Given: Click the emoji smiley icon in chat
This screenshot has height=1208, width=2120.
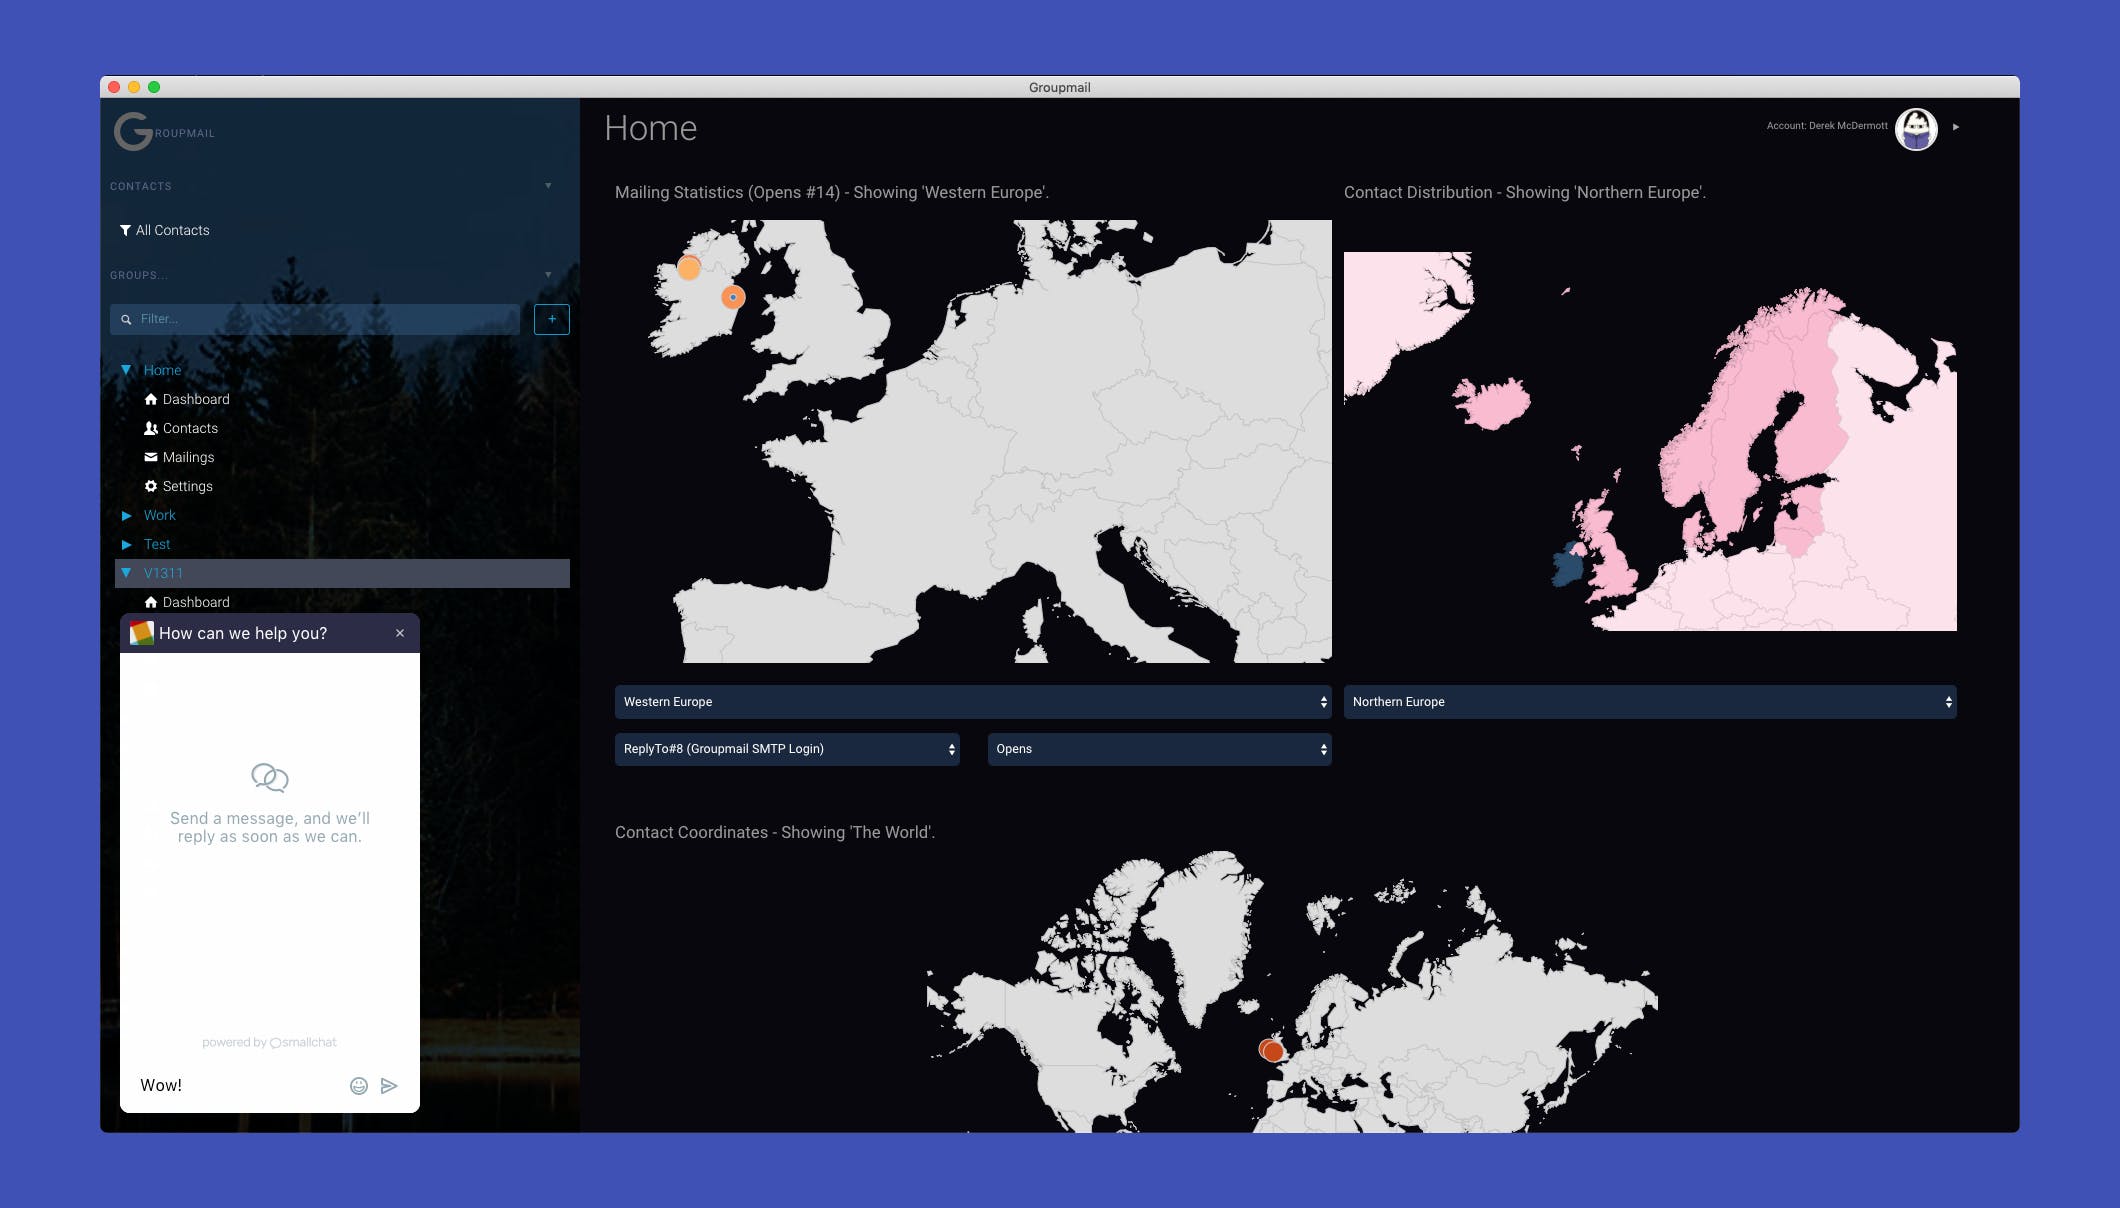Looking at the screenshot, I should pos(359,1086).
